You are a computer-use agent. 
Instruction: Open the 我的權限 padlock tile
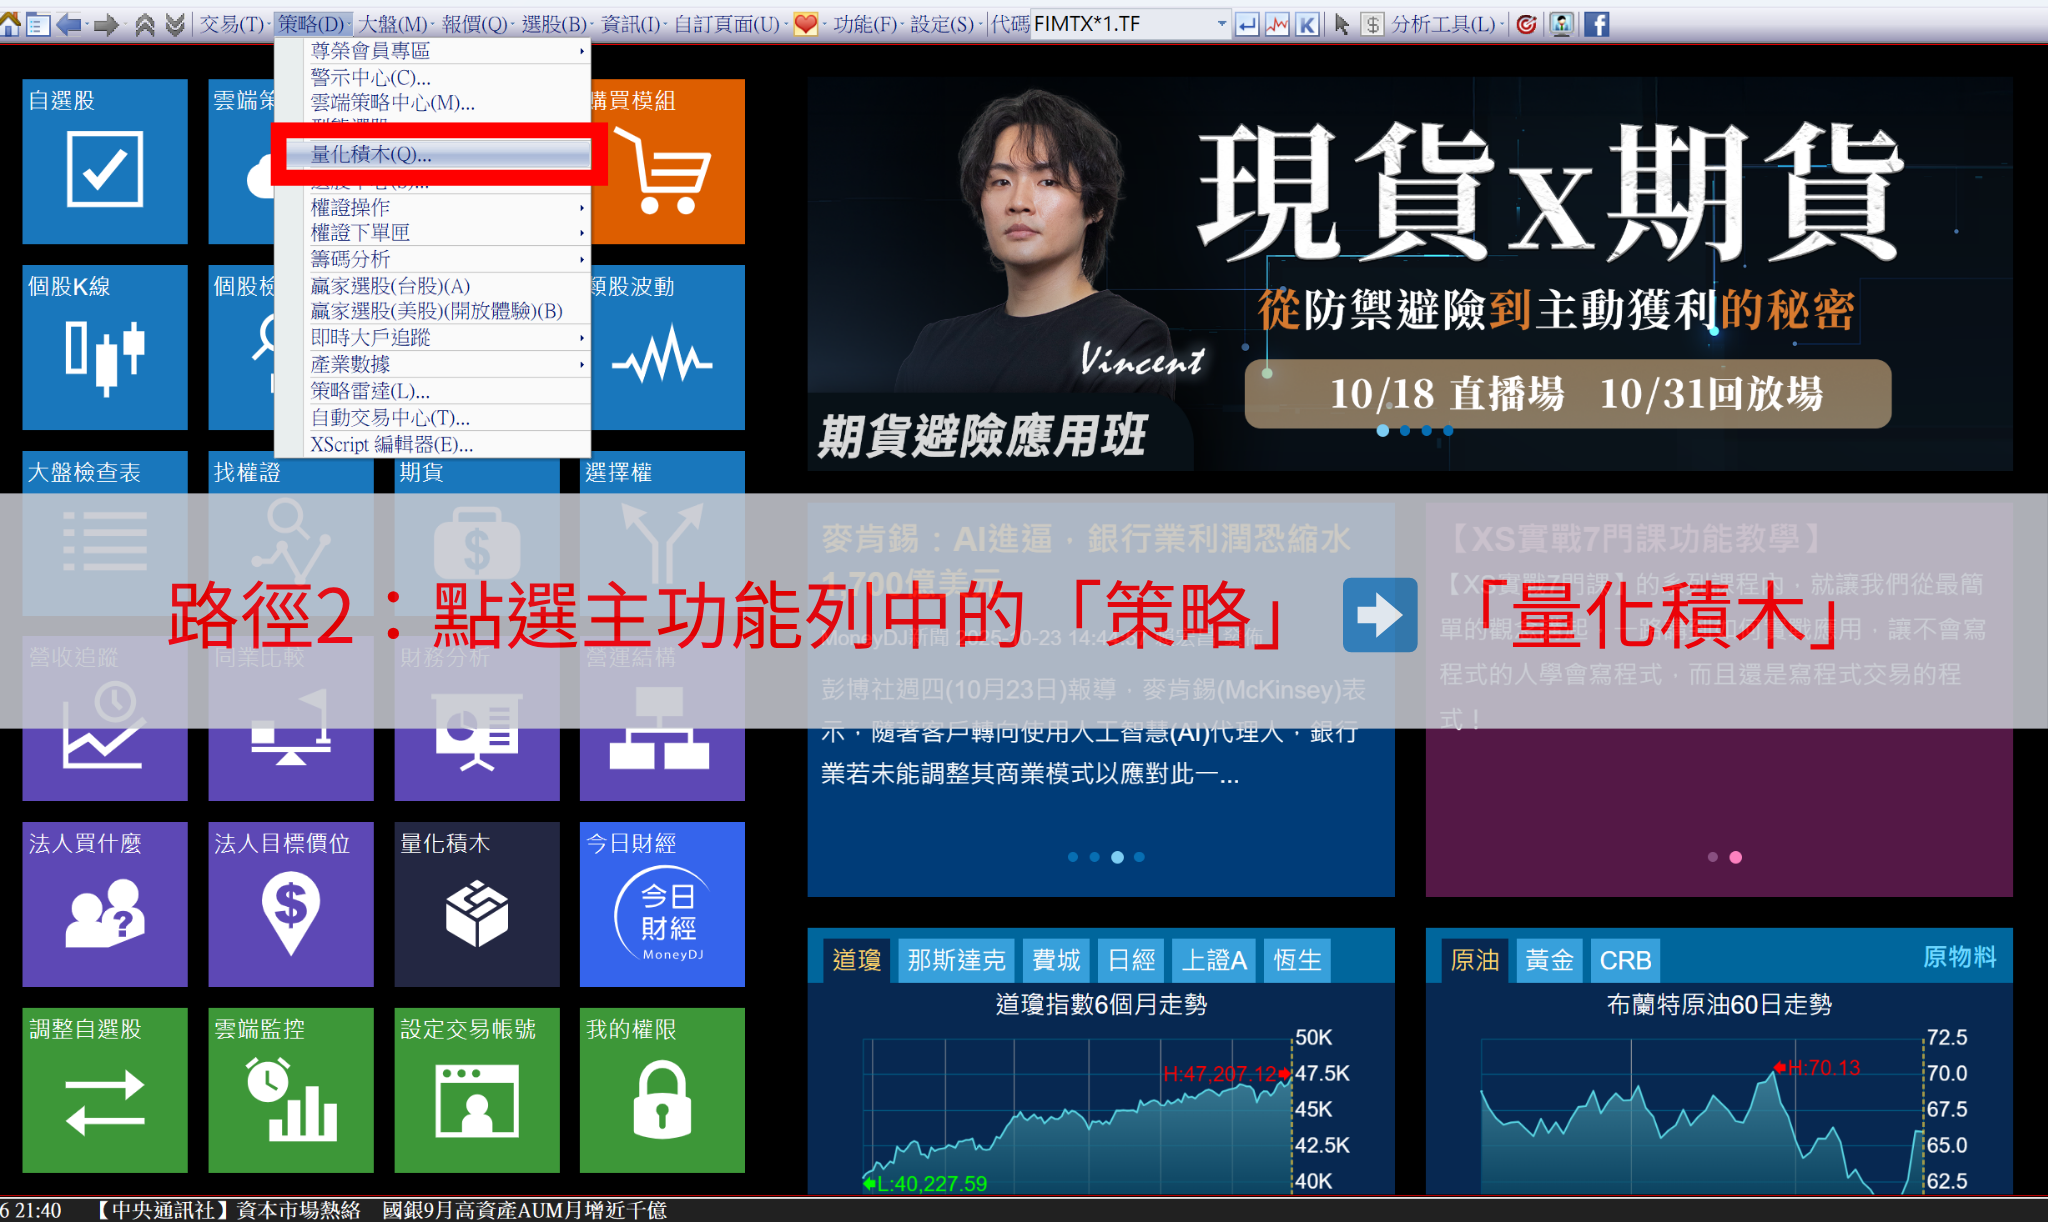pyautogui.click(x=661, y=1089)
